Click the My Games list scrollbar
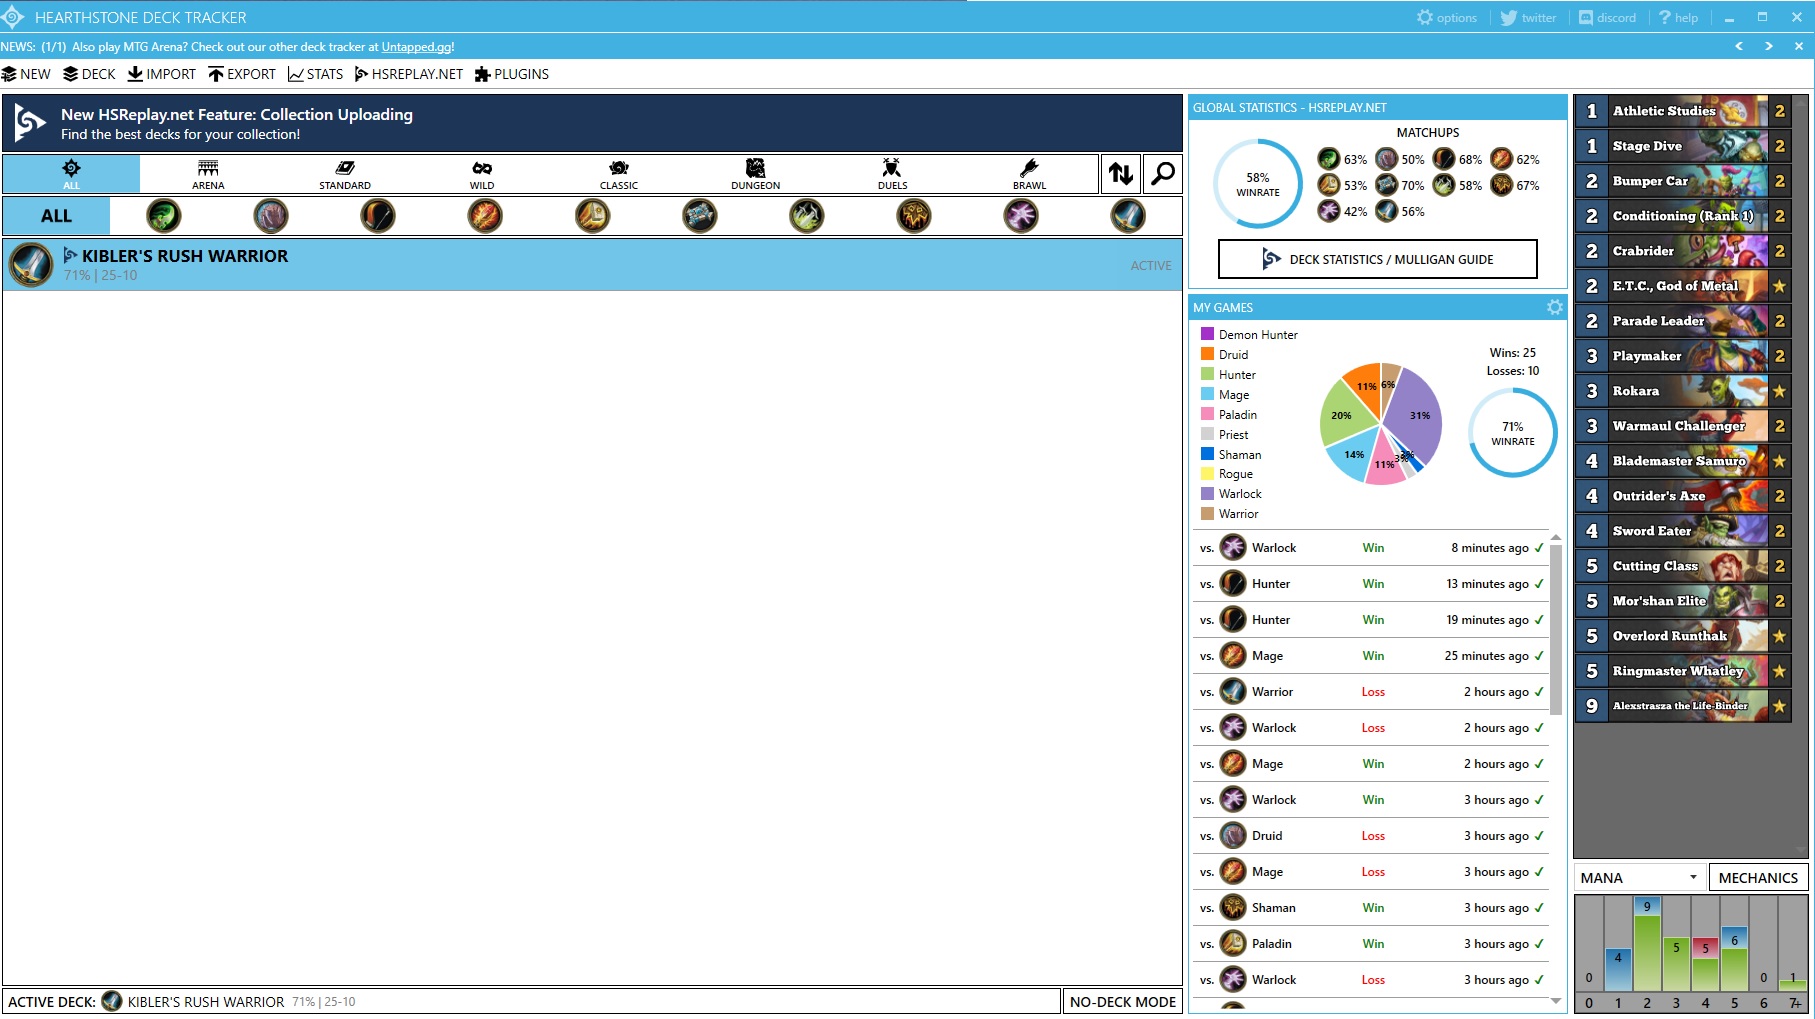 [x=1556, y=630]
